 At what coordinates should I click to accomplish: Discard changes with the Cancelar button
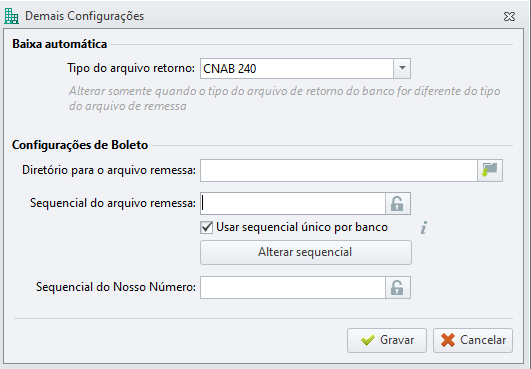coord(473,340)
